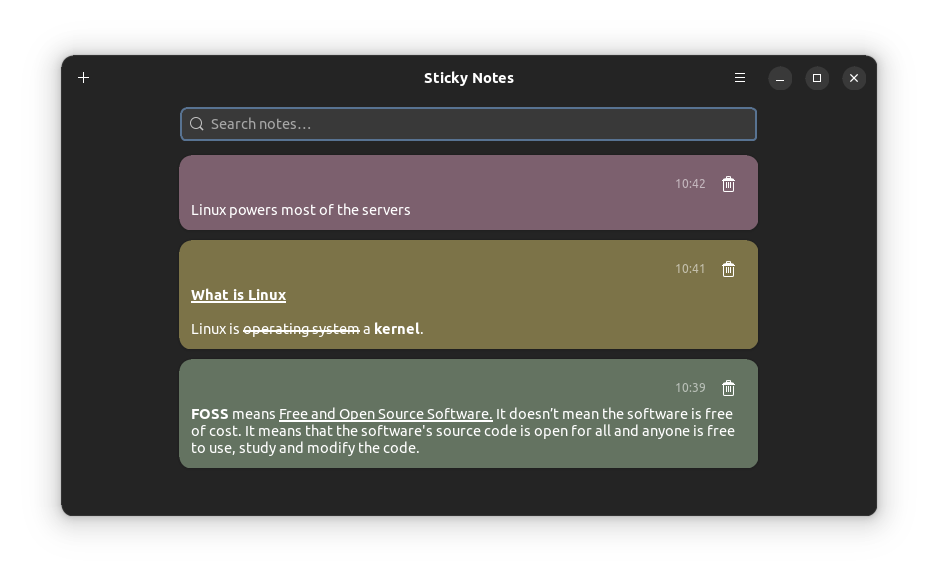Viewport: 938px width, 583px height.
Task: Click the timestamp 10:41 on the yellow note
Action: (x=690, y=268)
